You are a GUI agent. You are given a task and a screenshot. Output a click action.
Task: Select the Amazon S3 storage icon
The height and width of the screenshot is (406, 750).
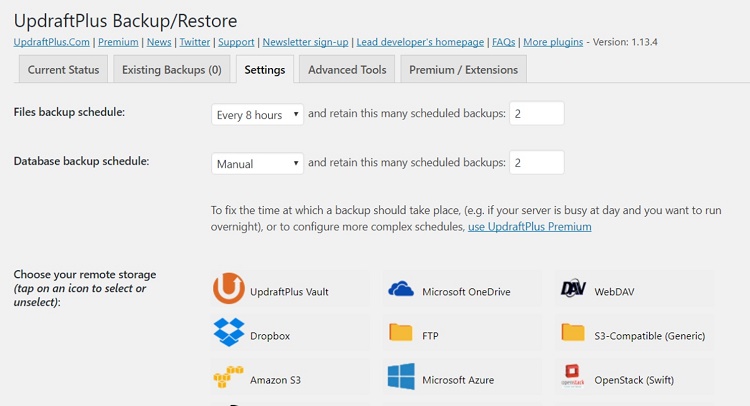click(x=228, y=377)
